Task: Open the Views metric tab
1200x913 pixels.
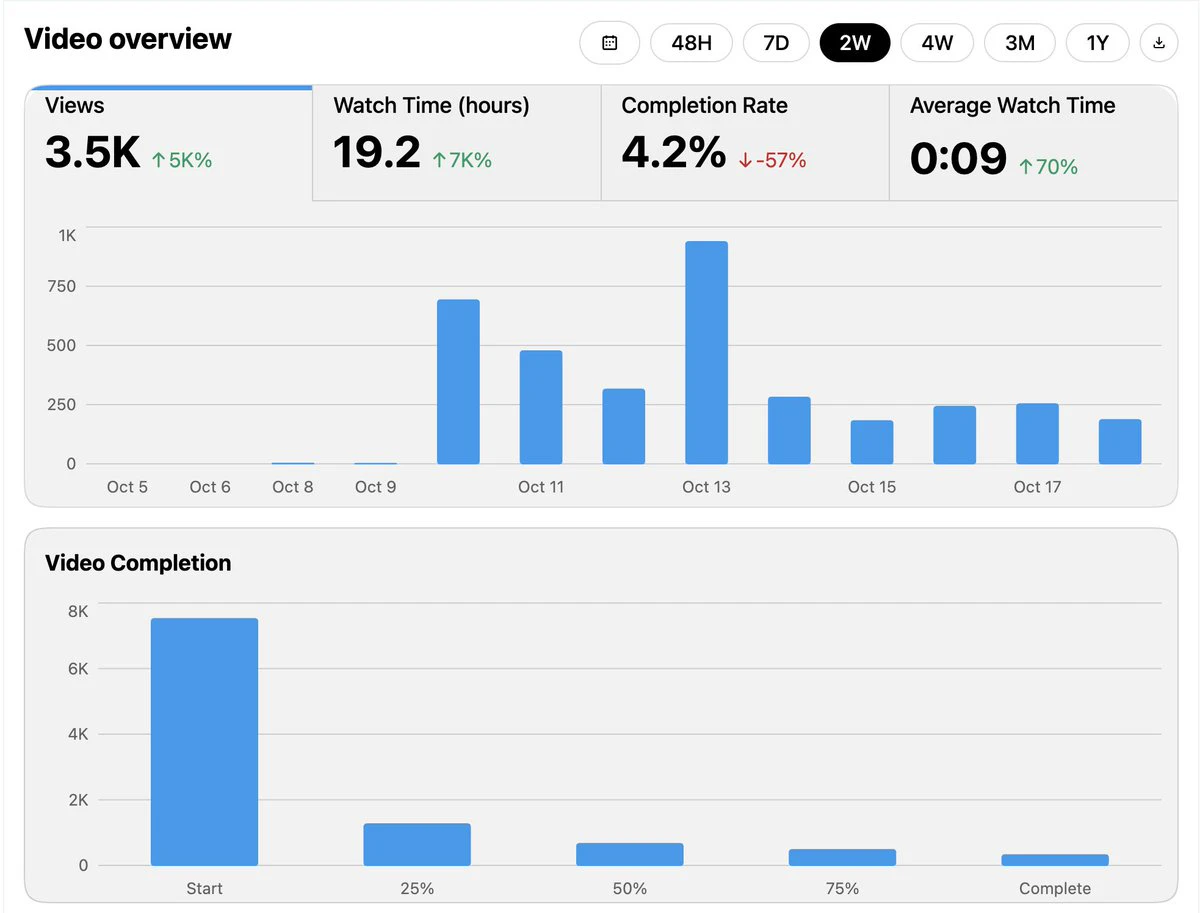Action: pyautogui.click(x=169, y=143)
